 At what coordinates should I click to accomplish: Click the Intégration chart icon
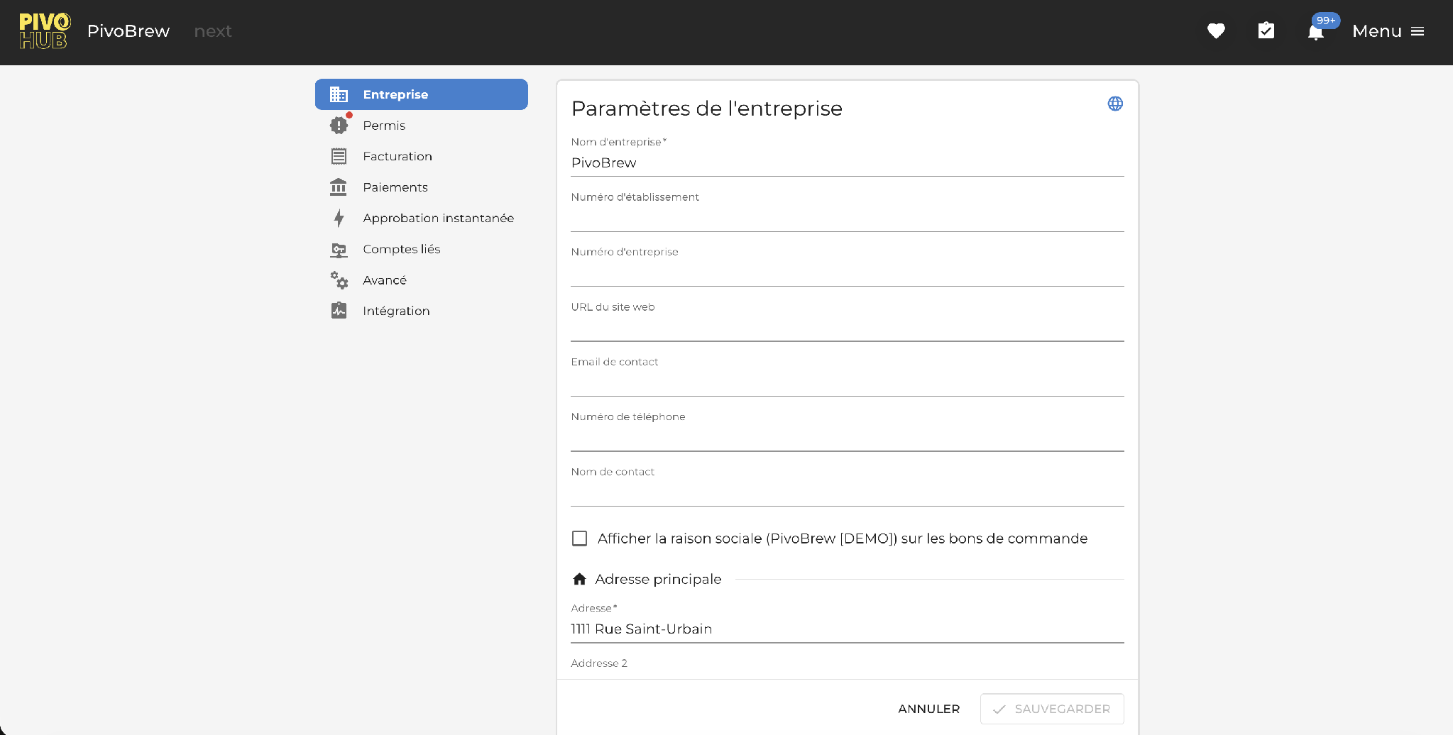coord(339,311)
